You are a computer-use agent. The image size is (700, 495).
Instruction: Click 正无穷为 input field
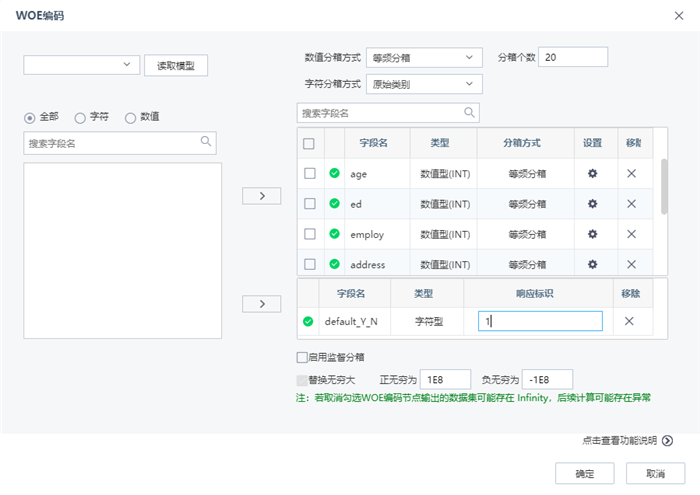click(x=446, y=380)
